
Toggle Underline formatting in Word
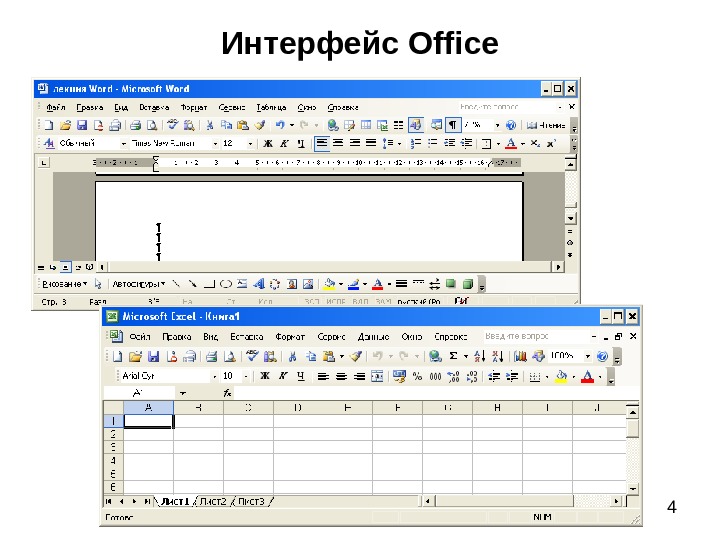tap(301, 143)
